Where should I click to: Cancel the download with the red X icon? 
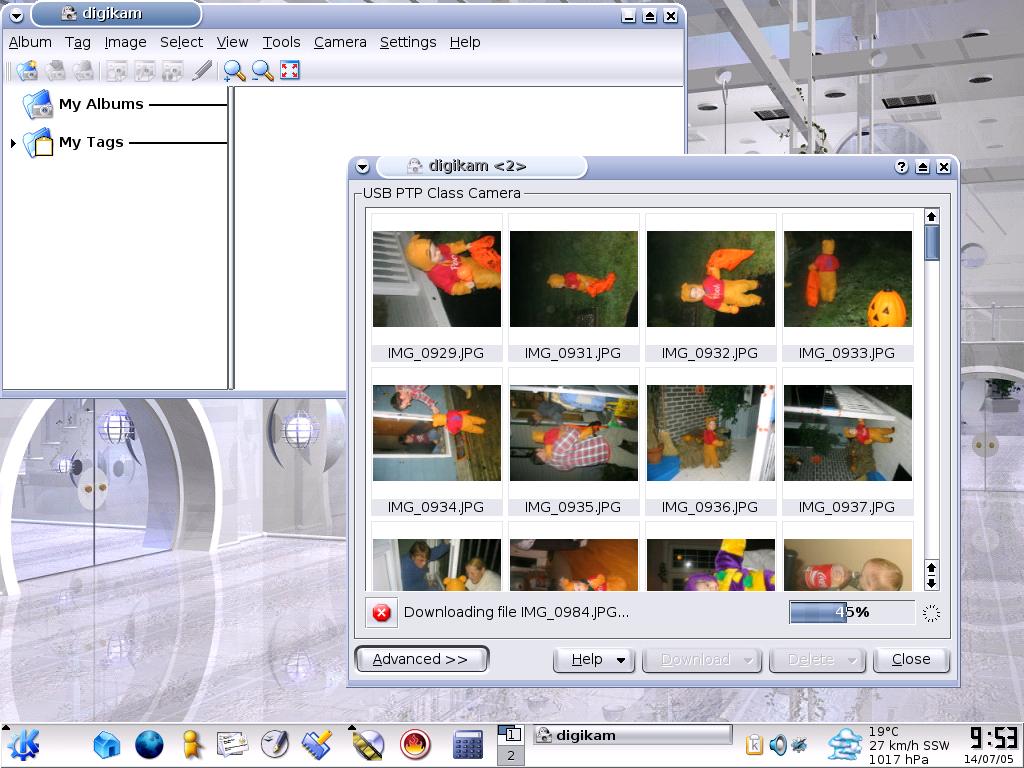point(381,612)
